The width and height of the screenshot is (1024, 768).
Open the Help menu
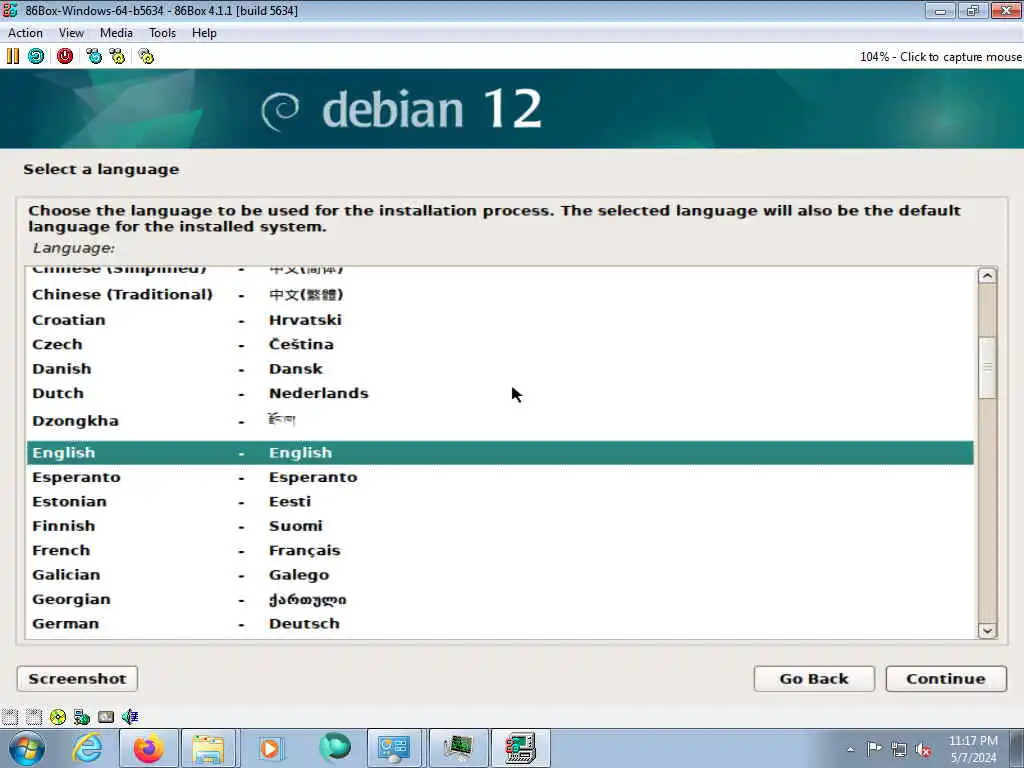[x=204, y=33]
